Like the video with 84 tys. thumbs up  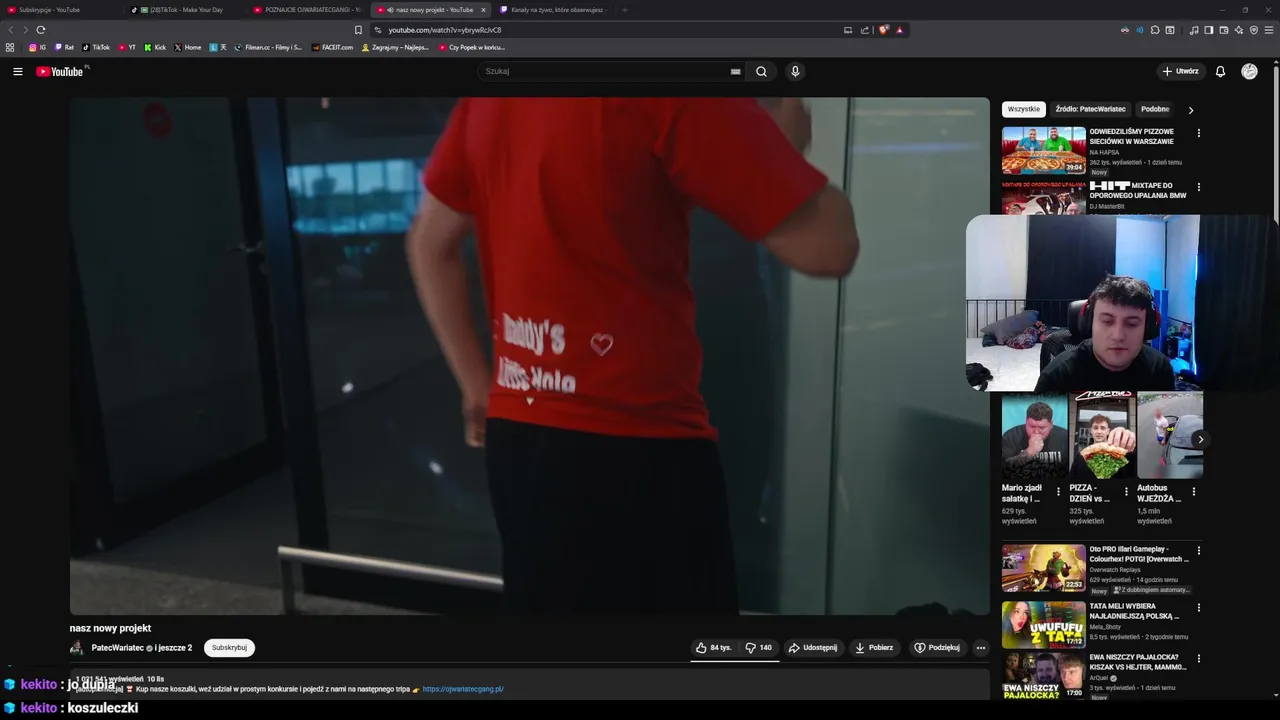[x=714, y=648]
